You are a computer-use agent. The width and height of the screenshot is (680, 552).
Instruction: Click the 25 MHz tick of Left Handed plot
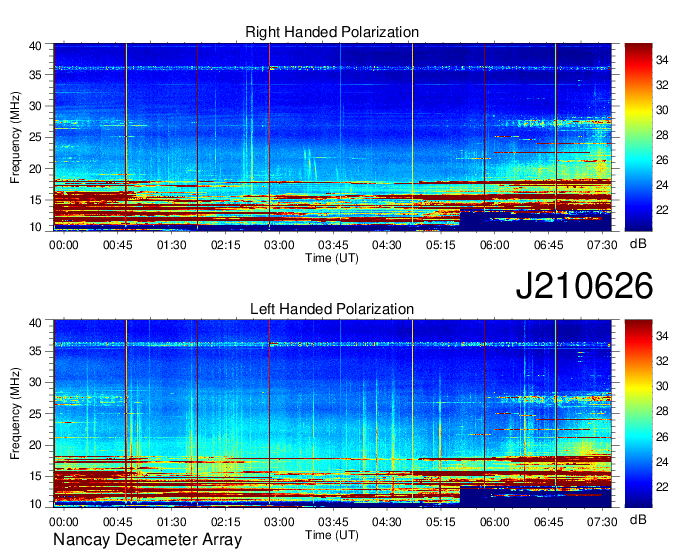(x=36, y=414)
